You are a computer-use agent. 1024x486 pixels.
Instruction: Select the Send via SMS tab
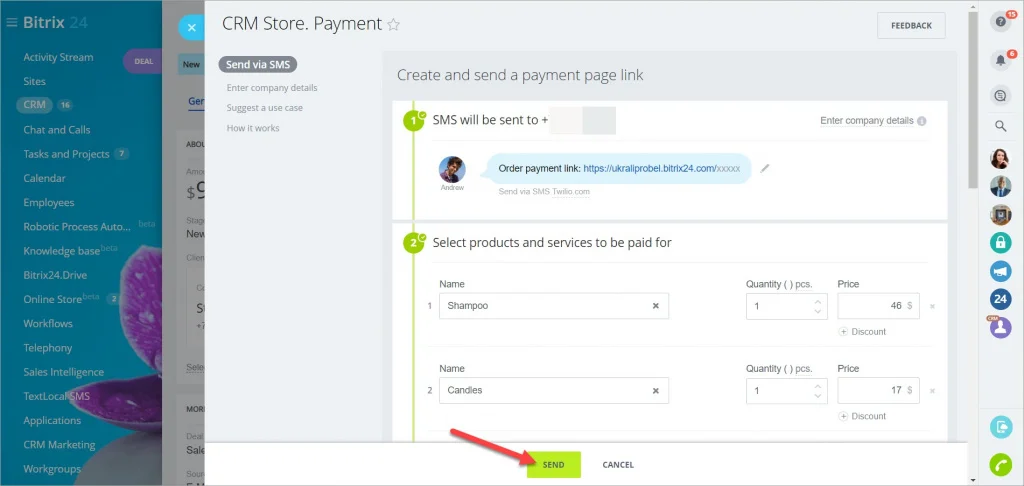point(258,65)
